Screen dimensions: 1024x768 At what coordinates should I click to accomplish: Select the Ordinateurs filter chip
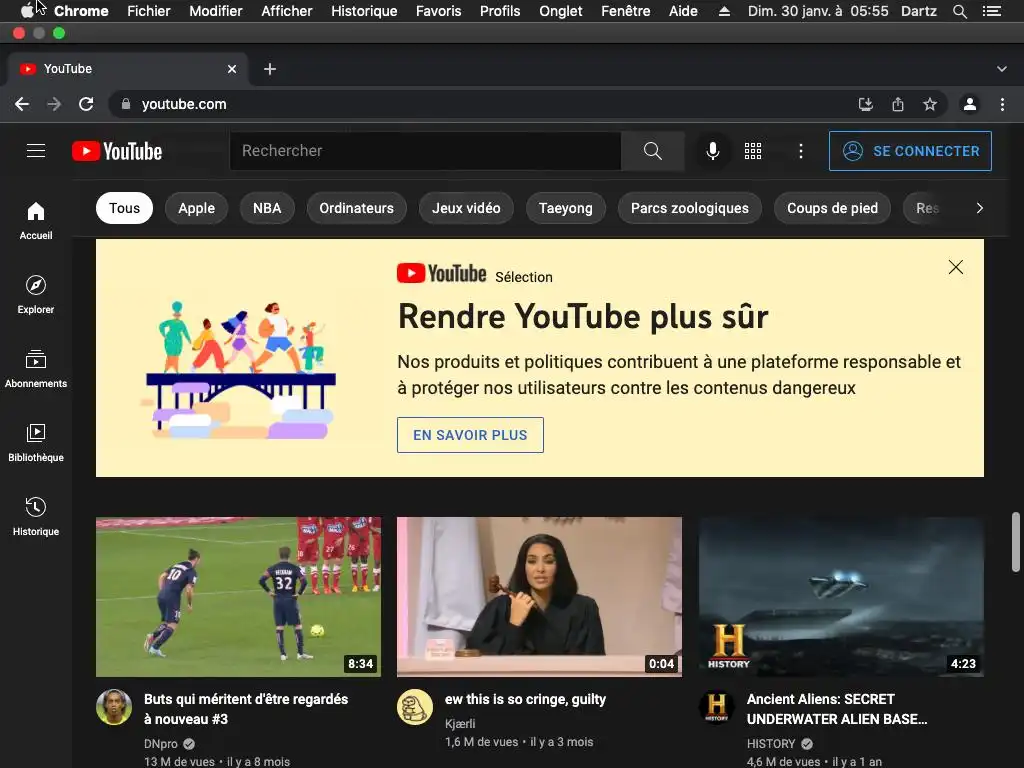pos(357,208)
